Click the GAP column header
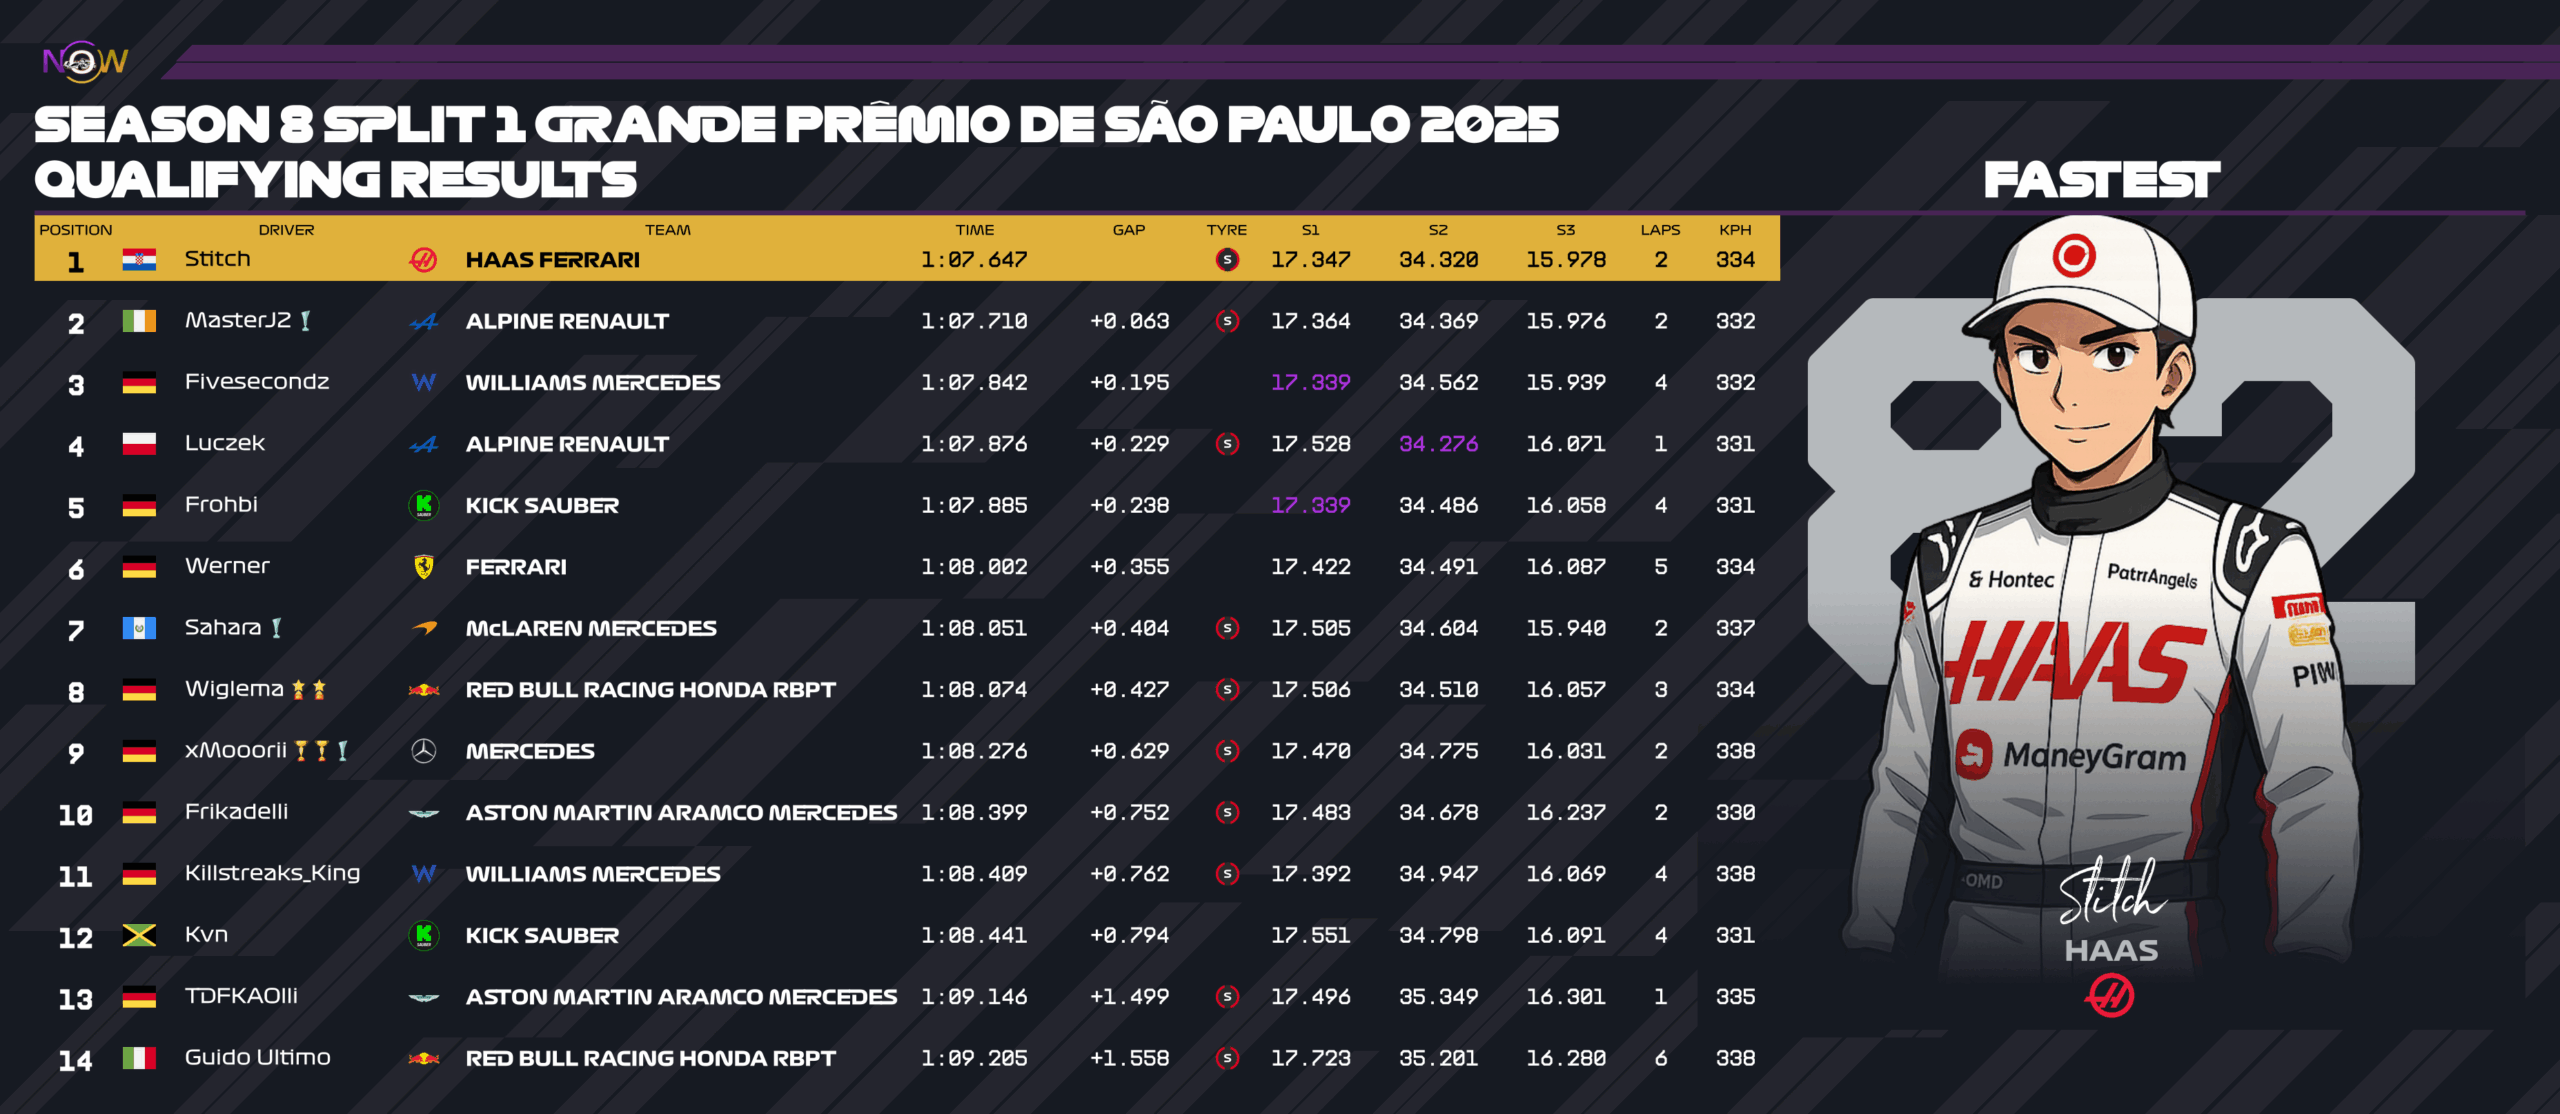2560x1114 pixels. [1128, 230]
